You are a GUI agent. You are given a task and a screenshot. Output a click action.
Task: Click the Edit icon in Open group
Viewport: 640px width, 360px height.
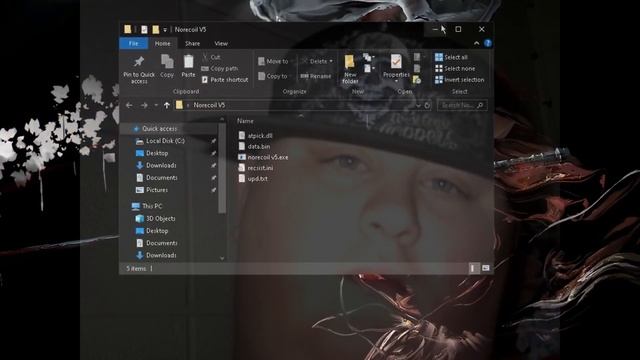point(417,68)
